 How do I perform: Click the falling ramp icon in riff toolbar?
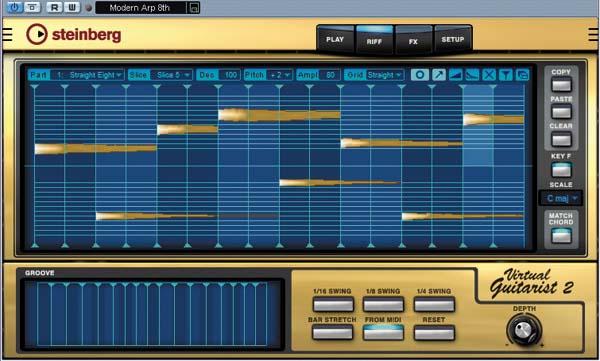click(x=472, y=75)
